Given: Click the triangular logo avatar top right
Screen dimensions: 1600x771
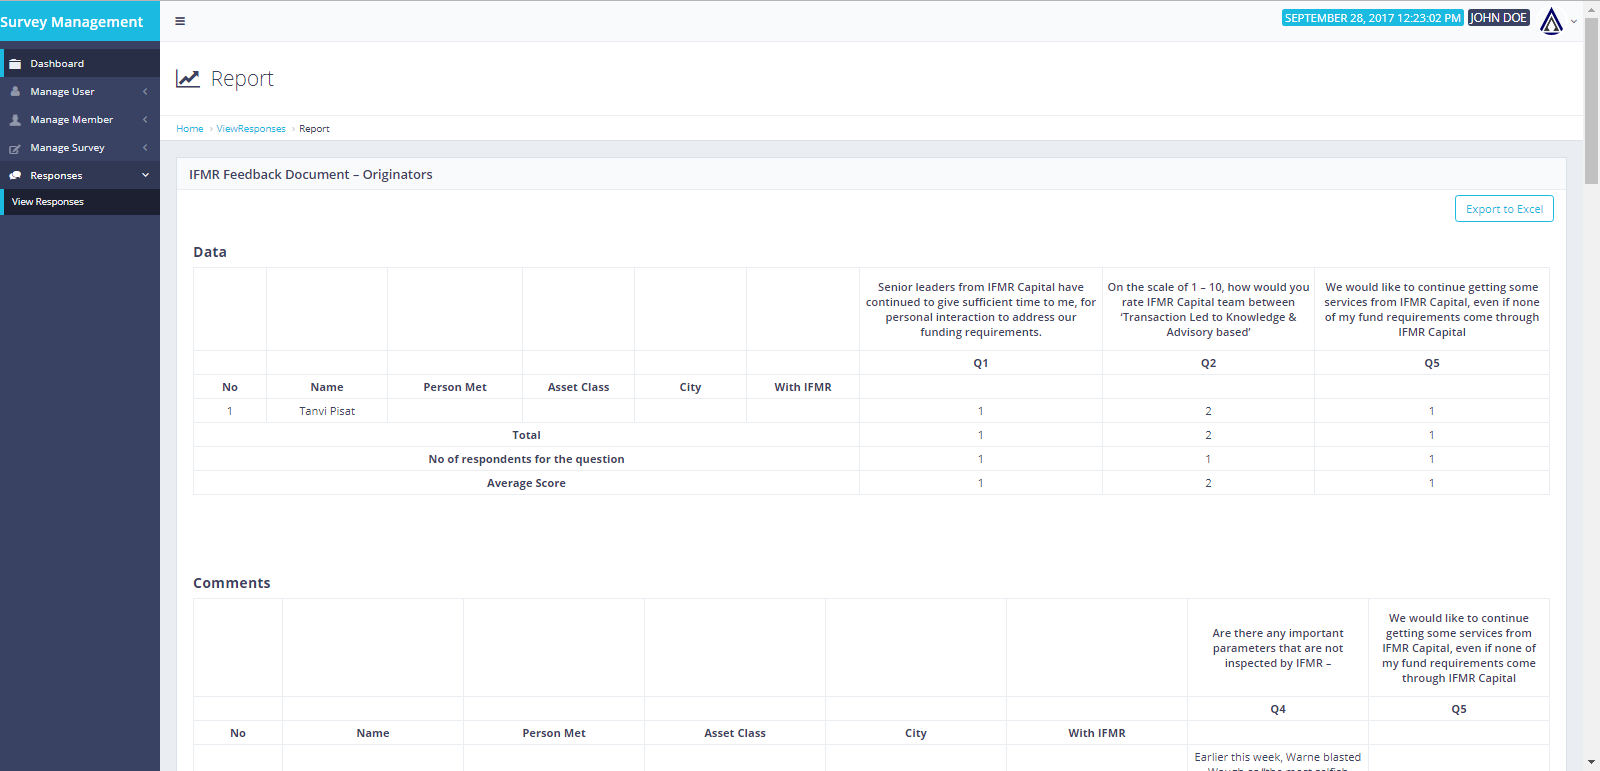Looking at the screenshot, I should [x=1551, y=20].
